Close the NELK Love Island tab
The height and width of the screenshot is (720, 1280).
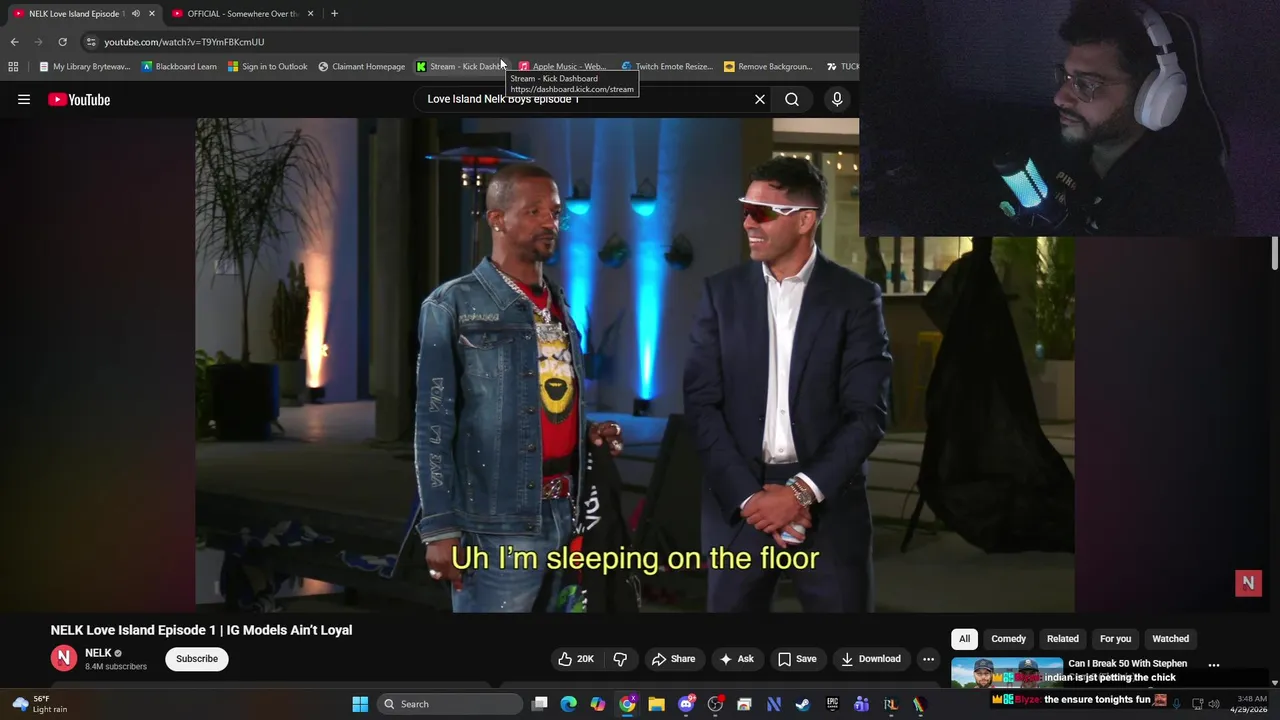tap(152, 14)
